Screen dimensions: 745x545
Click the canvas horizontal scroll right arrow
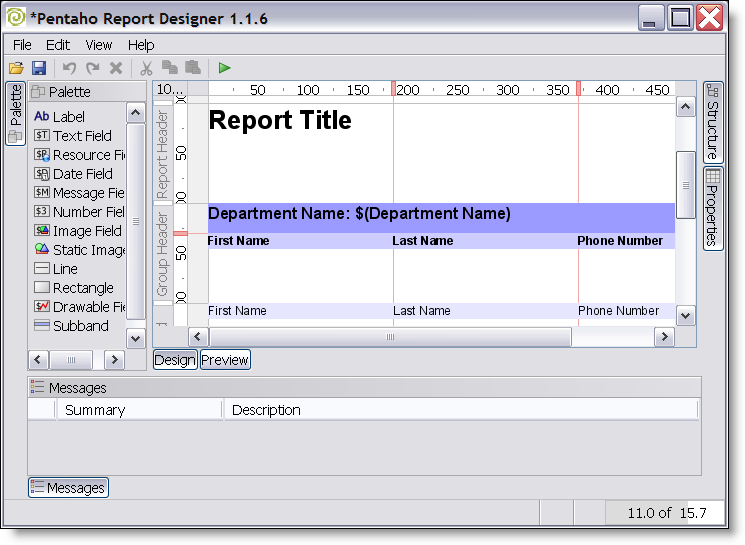[664, 337]
